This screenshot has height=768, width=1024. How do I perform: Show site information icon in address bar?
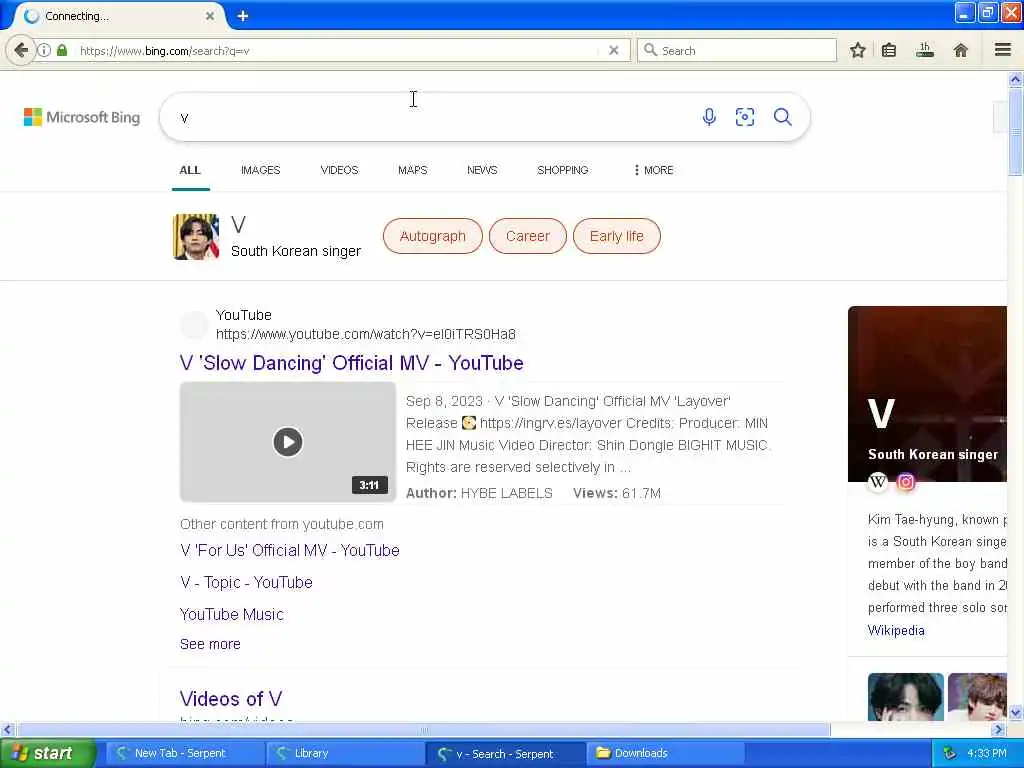pos(44,50)
